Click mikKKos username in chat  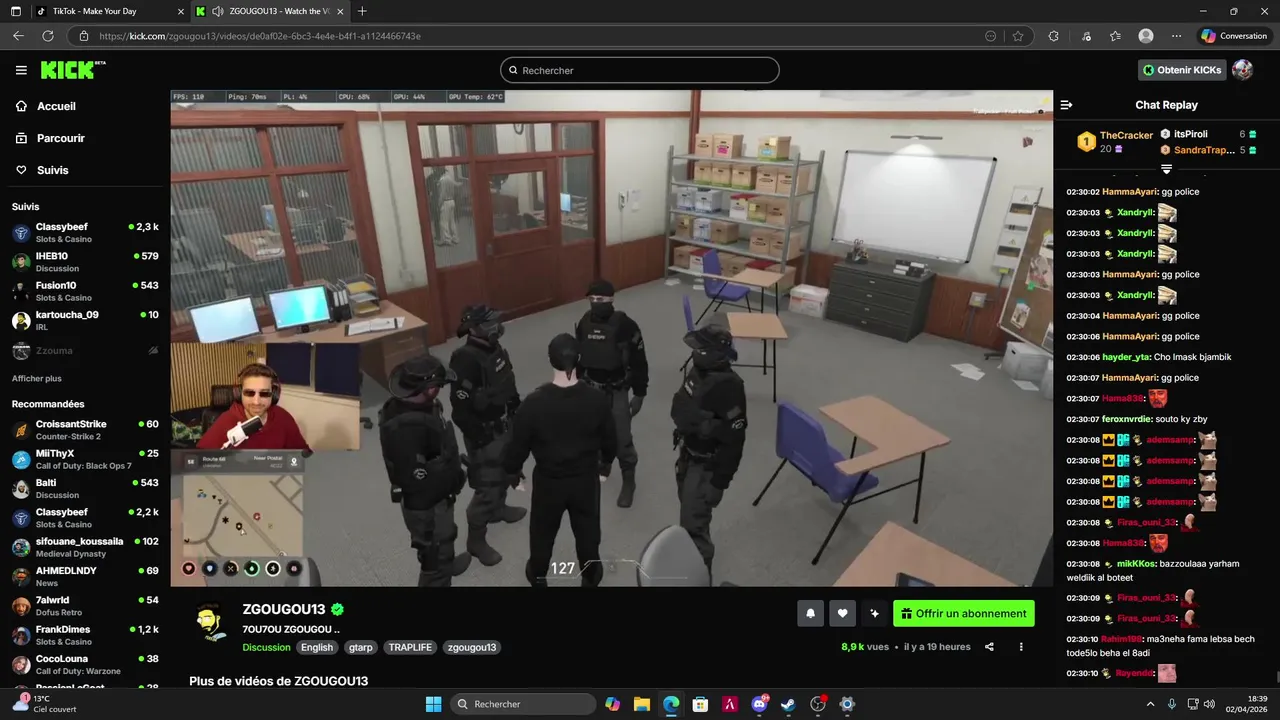click(1137, 564)
